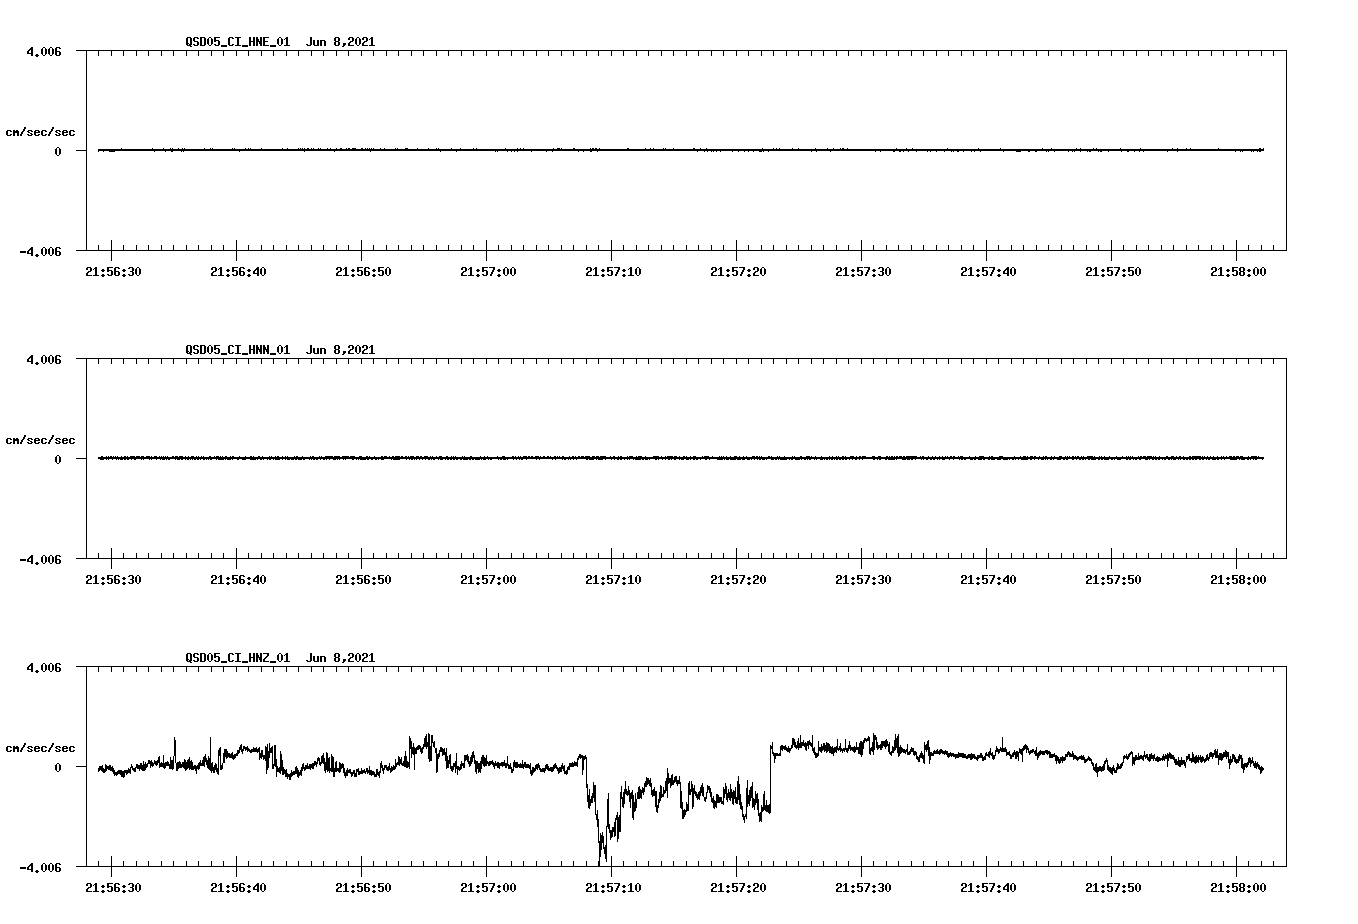1358x924 pixels.
Task: Click 21:56:40 time label under HNZ plot
Action: (237, 887)
